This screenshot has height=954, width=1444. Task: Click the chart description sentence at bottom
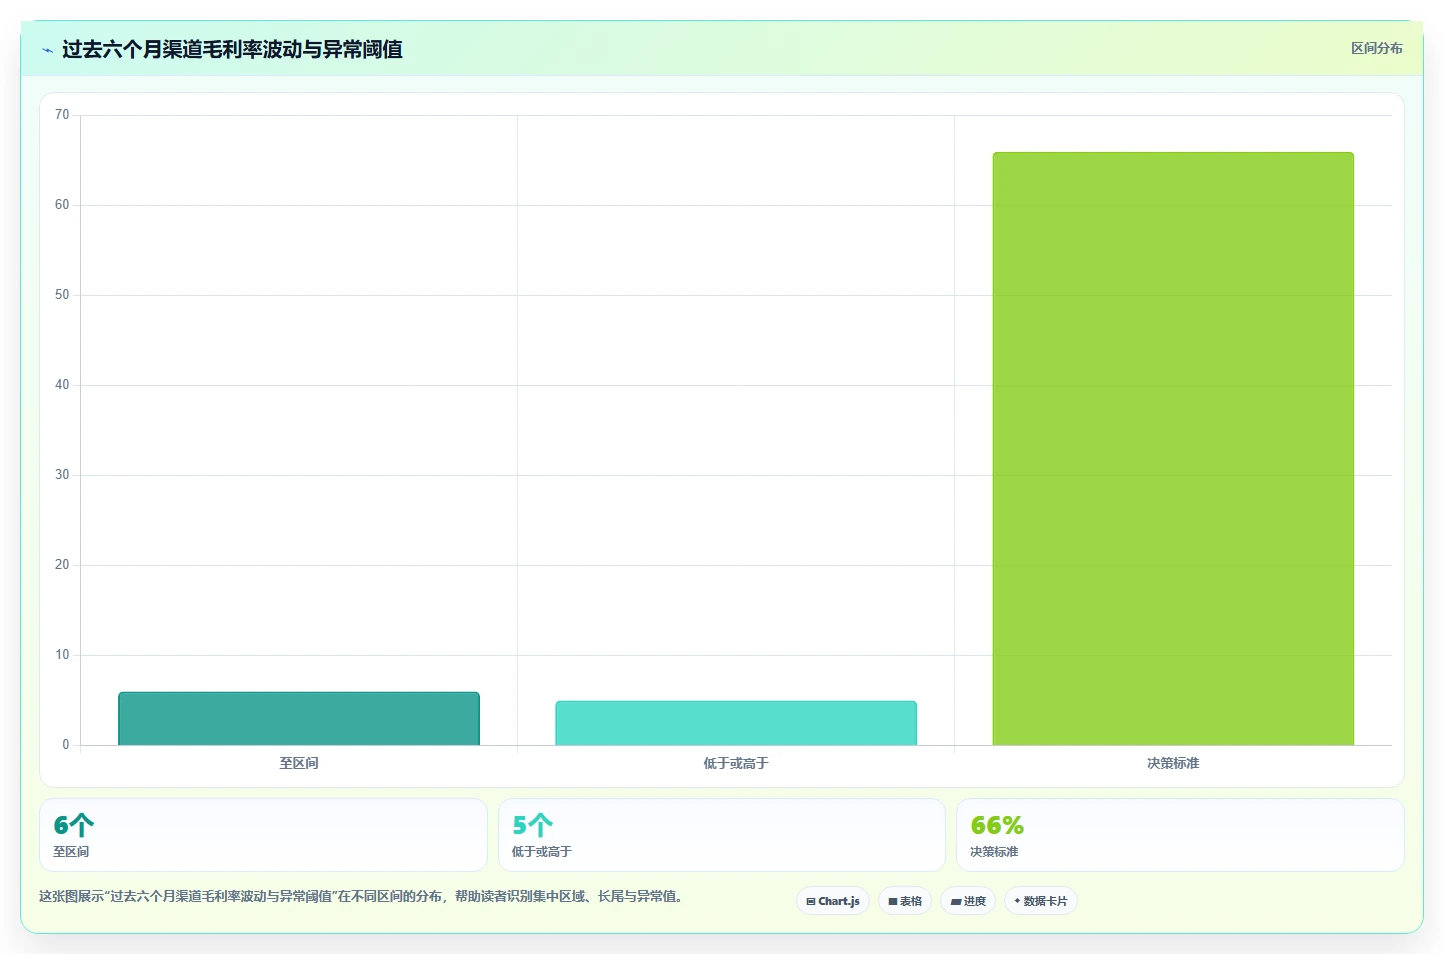click(362, 896)
